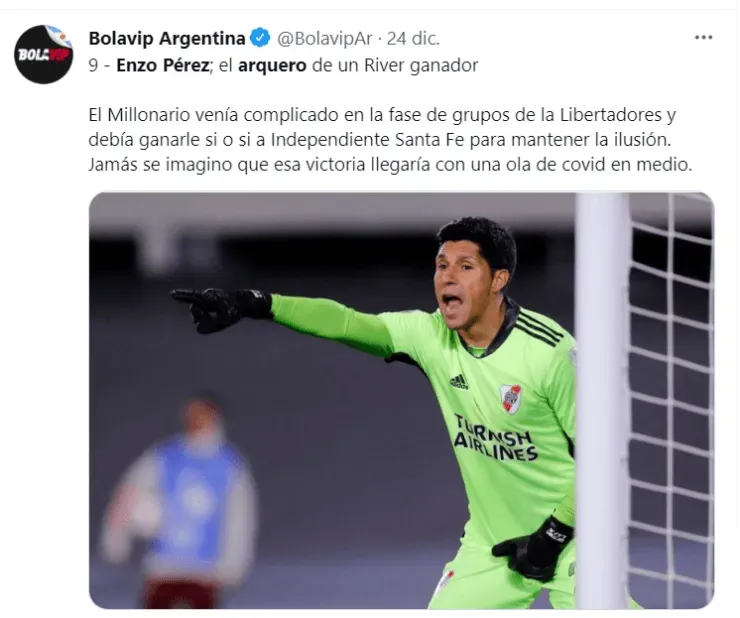Screen dimensions: 740x618
Task: Click the Adidas logo on the green jersey
Action: [x=458, y=381]
